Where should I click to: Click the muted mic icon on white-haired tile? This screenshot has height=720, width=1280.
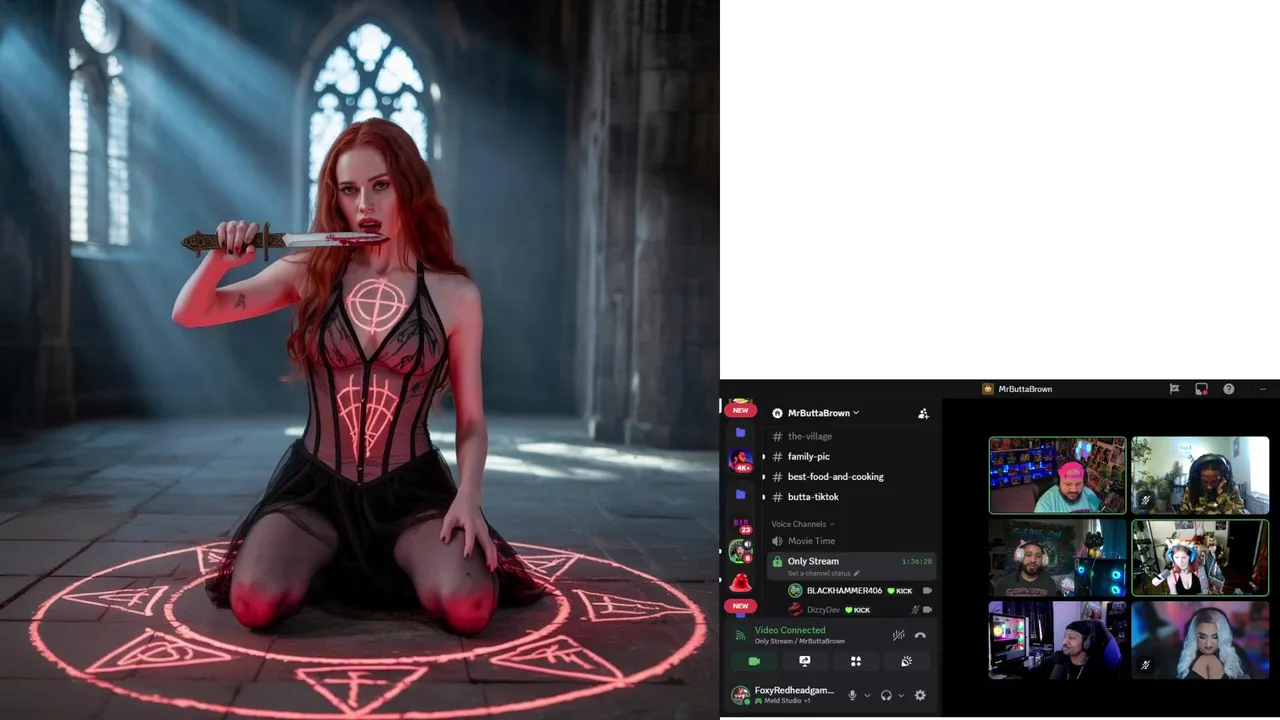coord(1146,664)
